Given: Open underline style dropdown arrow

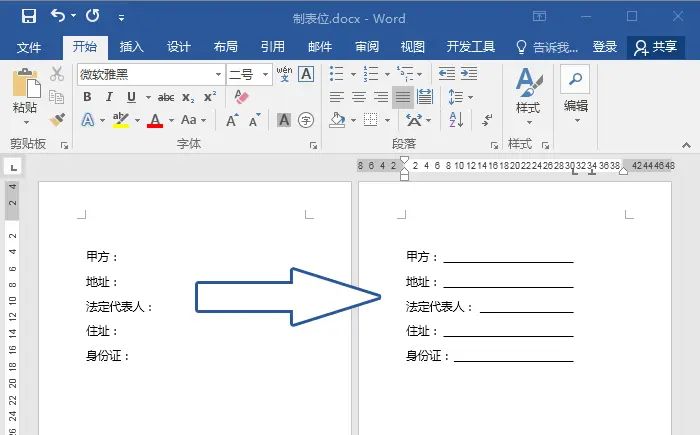Looking at the screenshot, I should (x=148, y=97).
